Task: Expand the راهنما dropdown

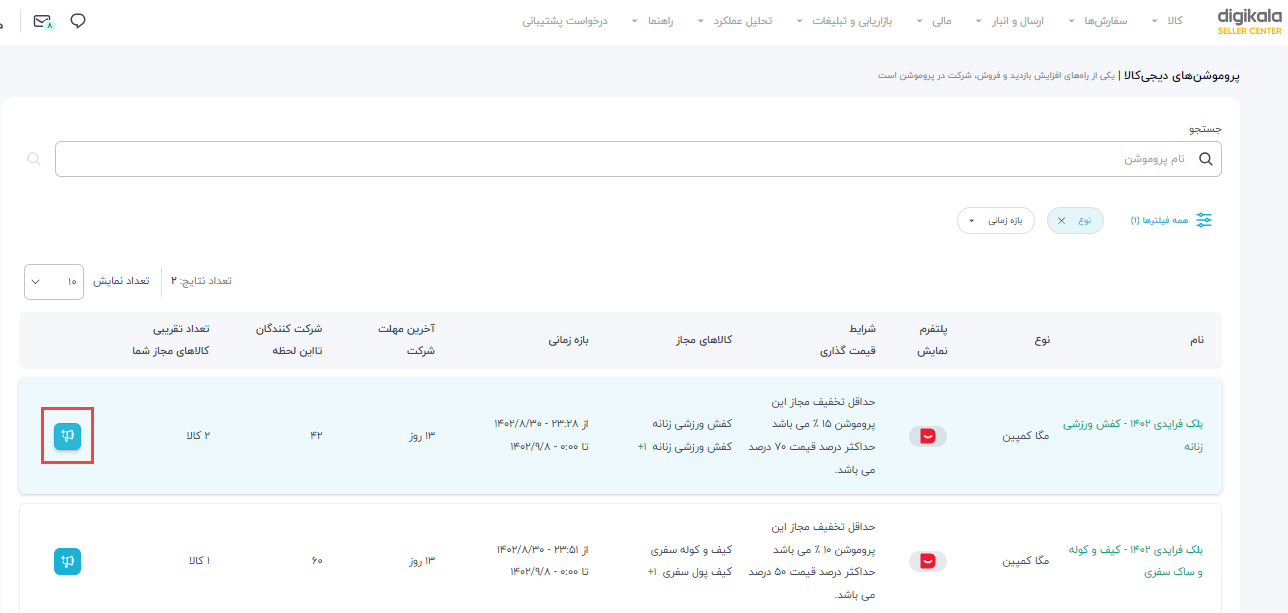Action: [654, 21]
